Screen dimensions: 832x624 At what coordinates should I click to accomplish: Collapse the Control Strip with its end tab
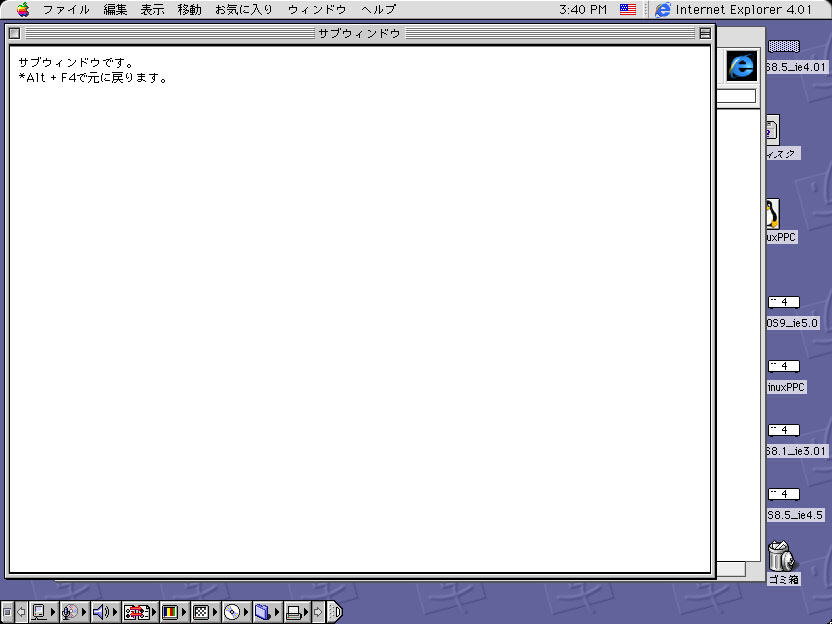coord(335,612)
